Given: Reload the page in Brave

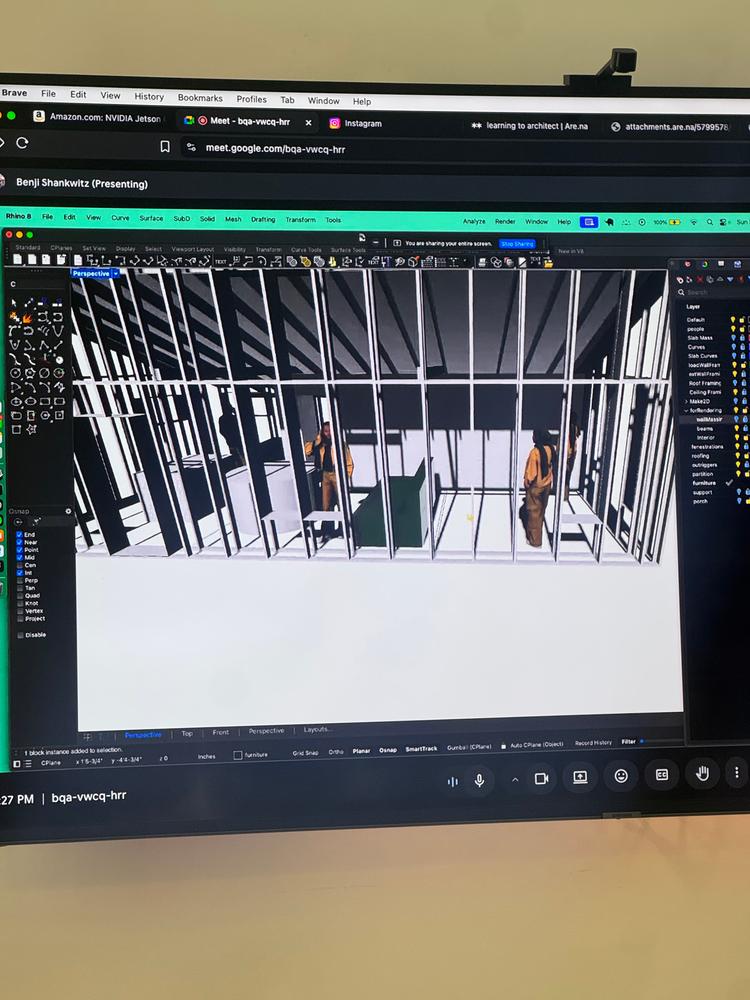Looking at the screenshot, I should pos(22,143).
